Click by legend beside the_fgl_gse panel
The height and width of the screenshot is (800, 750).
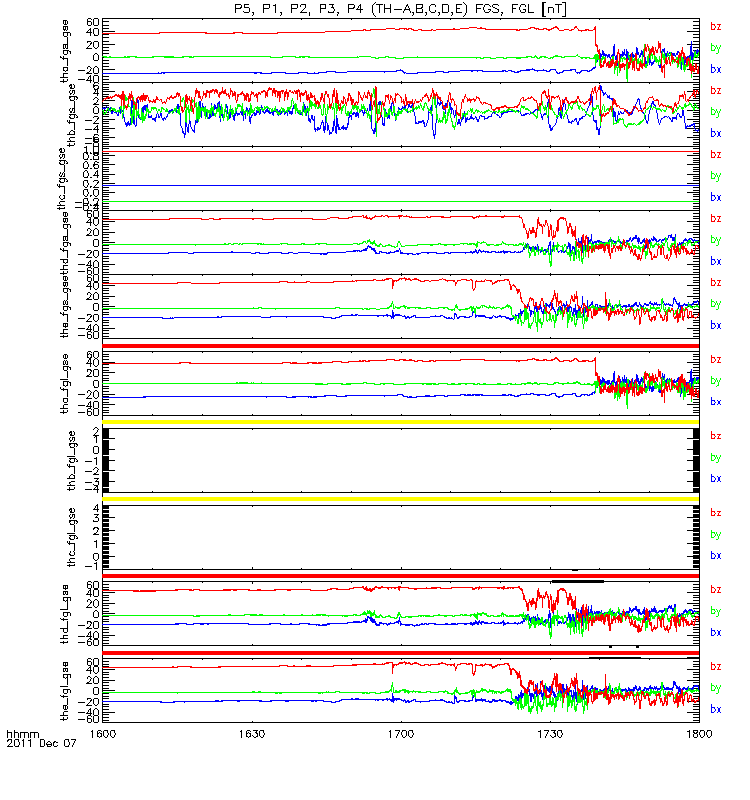(x=716, y=688)
